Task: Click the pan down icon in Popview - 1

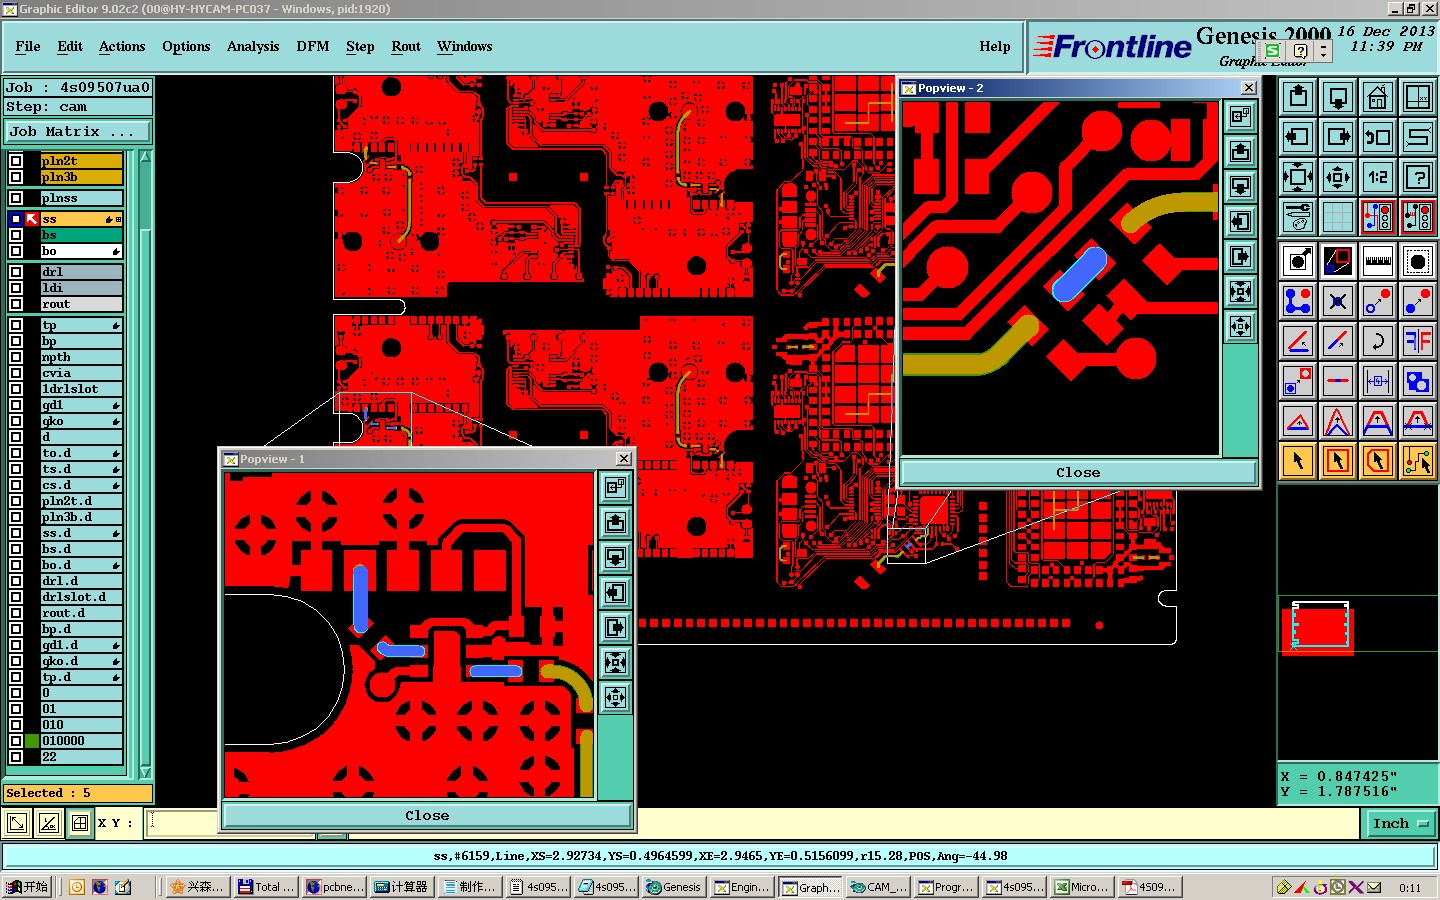Action: pos(616,557)
